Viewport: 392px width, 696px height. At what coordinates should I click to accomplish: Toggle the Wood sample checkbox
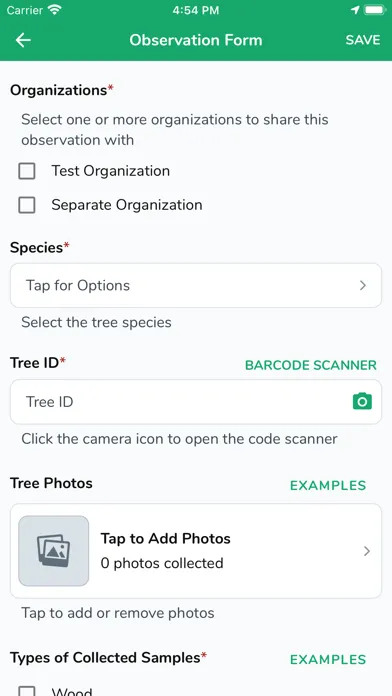(27, 691)
